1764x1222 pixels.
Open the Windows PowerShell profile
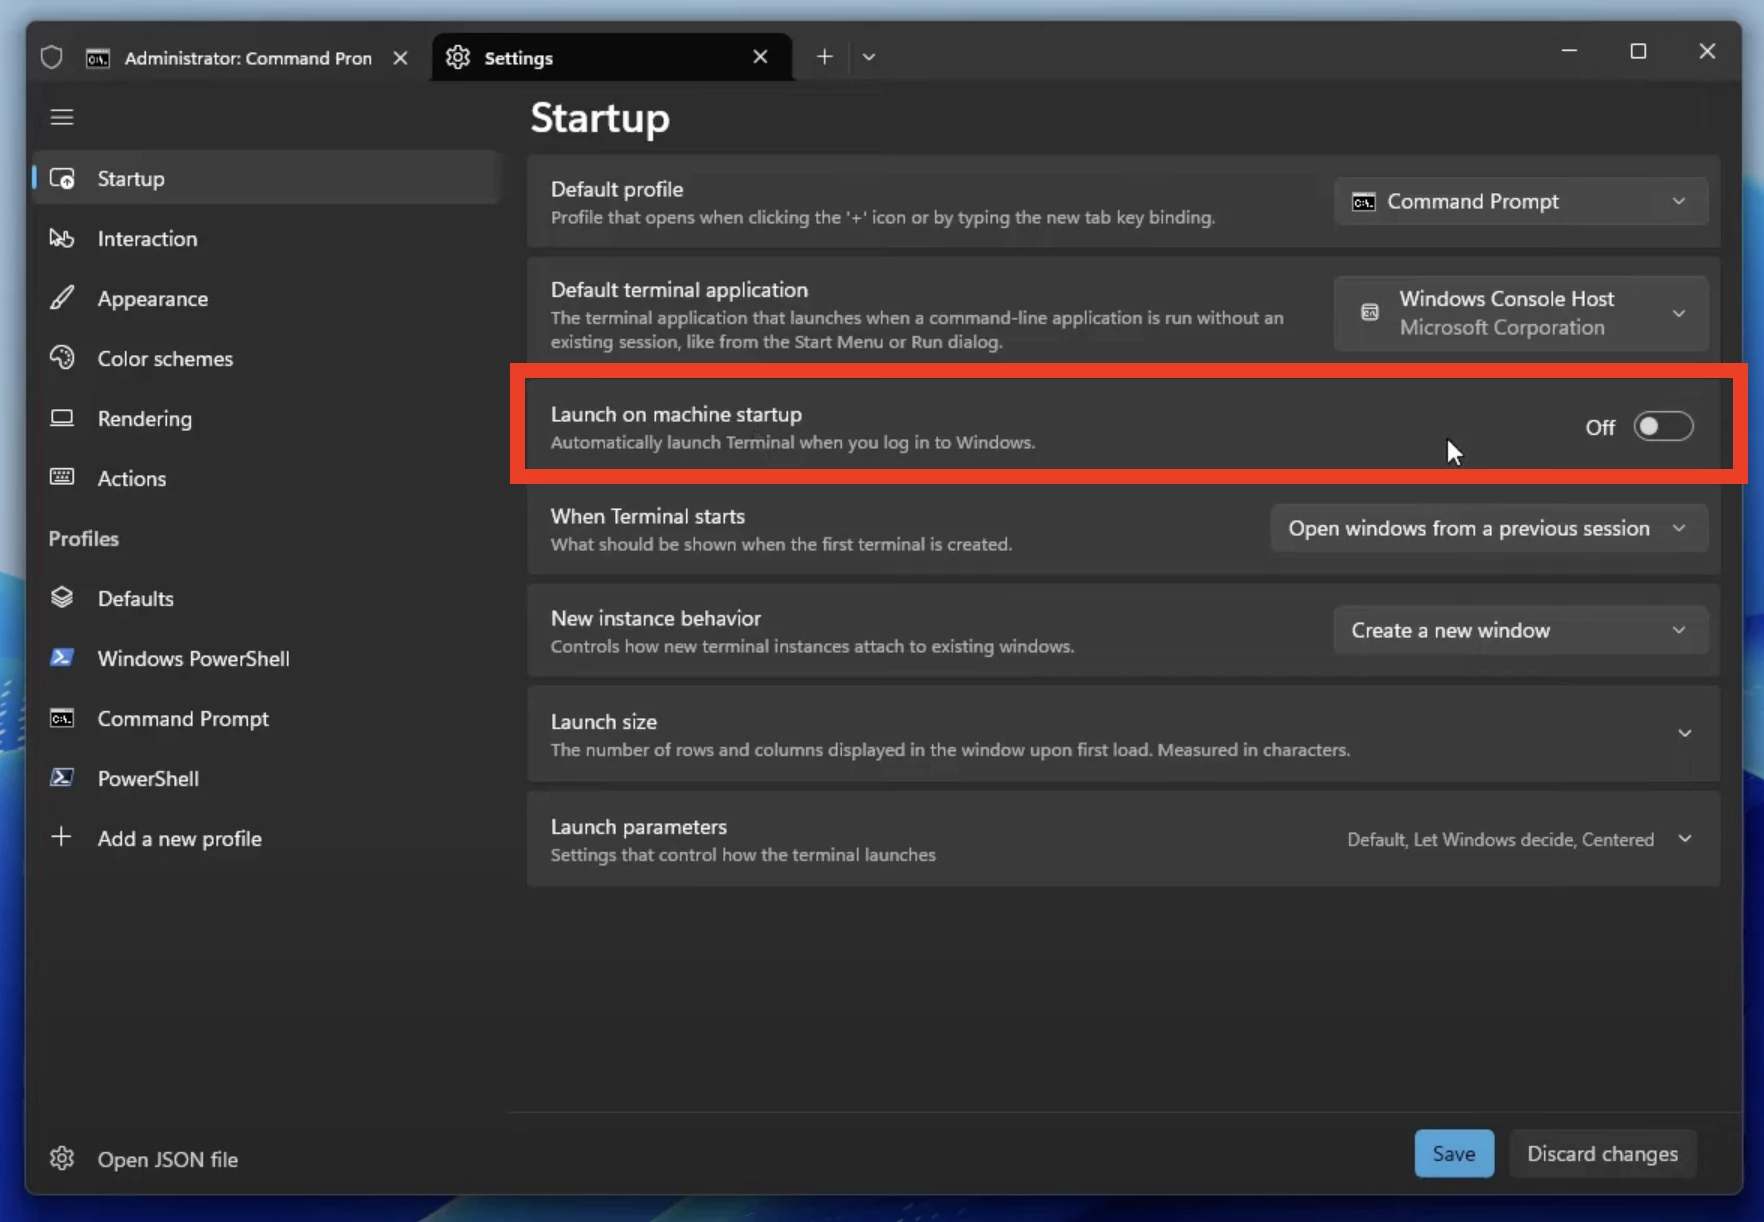266,658
